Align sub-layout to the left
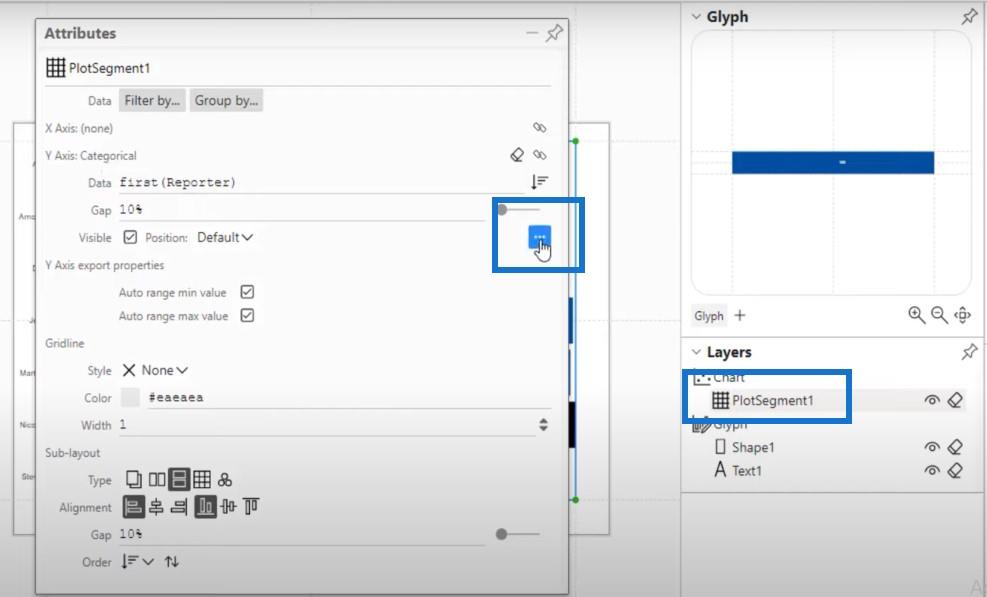This screenshot has height=597, width=987. (x=133, y=506)
